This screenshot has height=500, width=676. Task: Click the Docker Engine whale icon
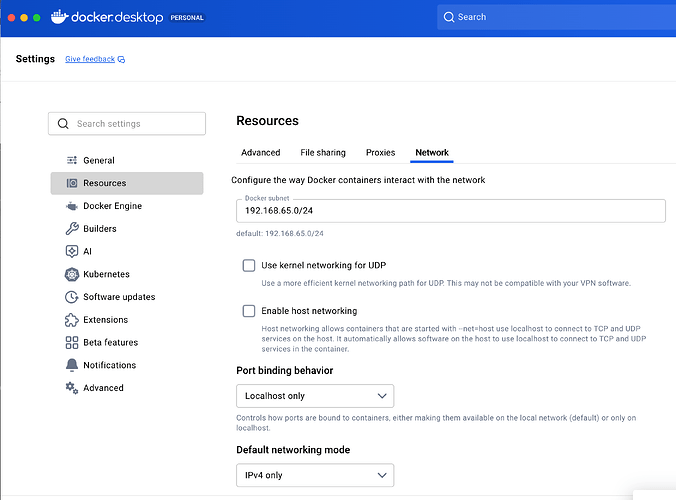(72, 206)
